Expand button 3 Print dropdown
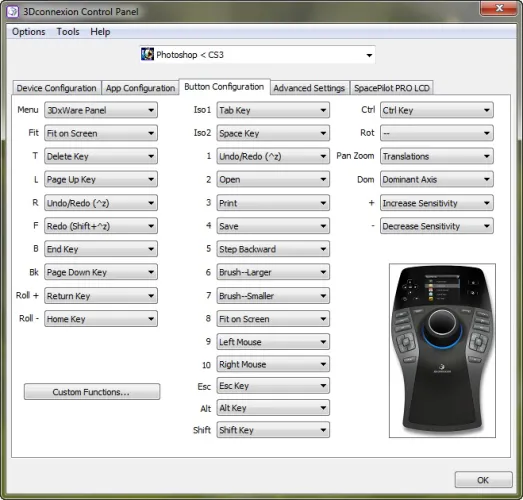The width and height of the screenshot is (523, 500). (x=273, y=203)
